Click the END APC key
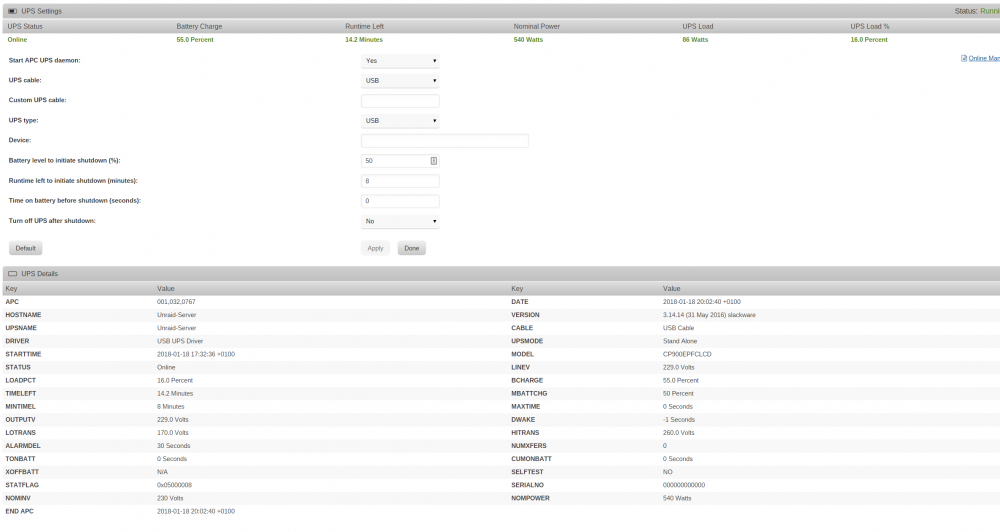This screenshot has width=1000, height=532. pyautogui.click(x=19, y=512)
